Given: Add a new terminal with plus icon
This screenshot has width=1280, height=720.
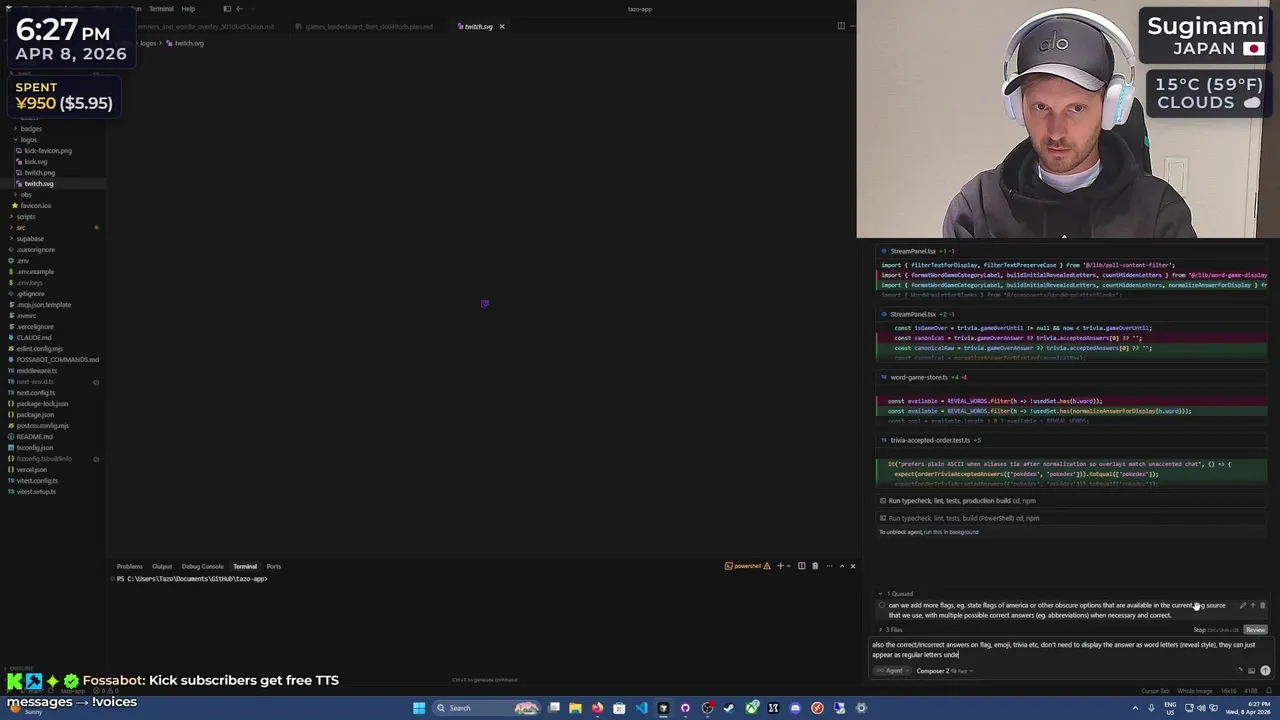Looking at the screenshot, I should click(781, 566).
